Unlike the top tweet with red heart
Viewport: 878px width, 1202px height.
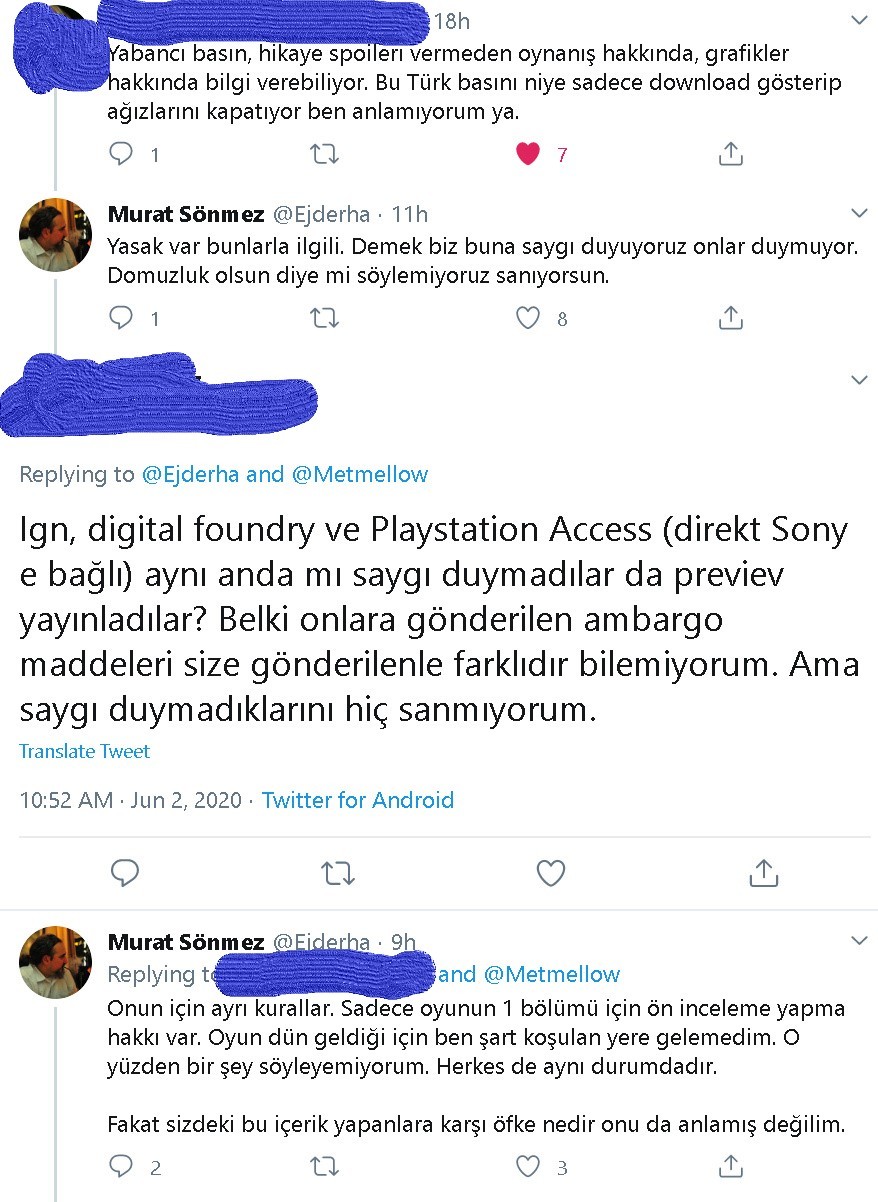coord(528,154)
